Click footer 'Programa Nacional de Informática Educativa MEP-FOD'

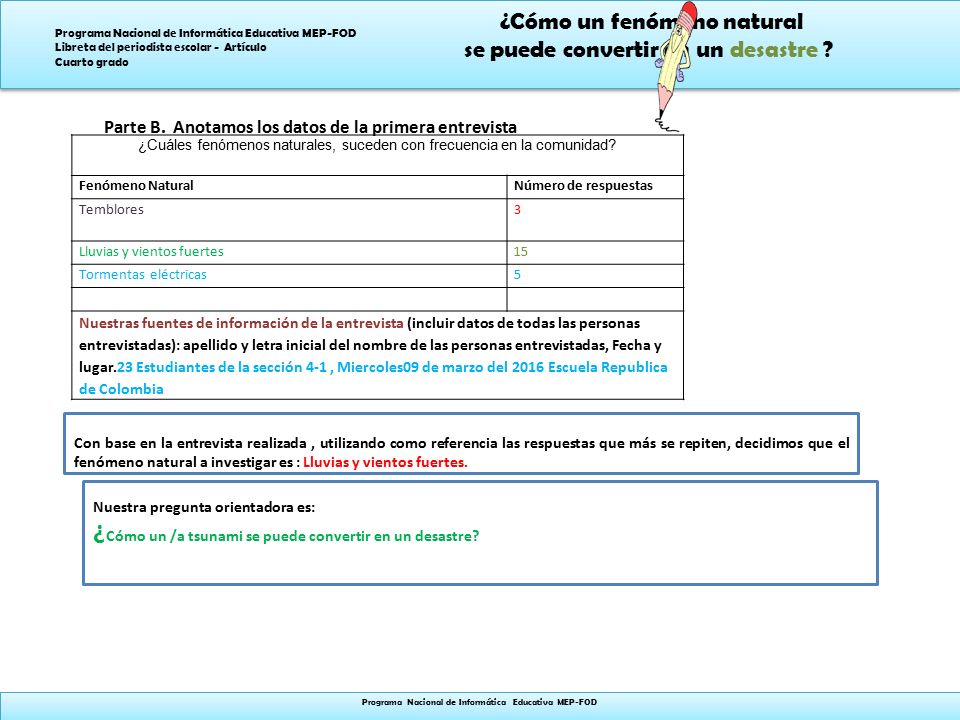click(479, 702)
